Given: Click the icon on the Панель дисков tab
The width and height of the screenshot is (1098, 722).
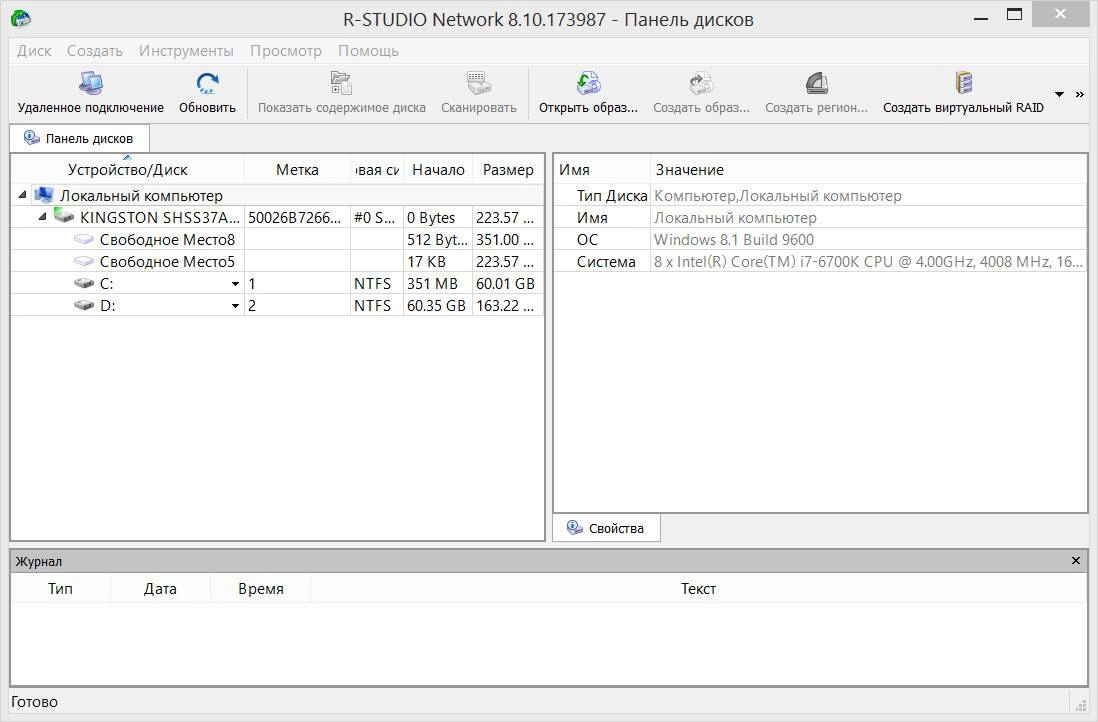Looking at the screenshot, I should coord(32,137).
